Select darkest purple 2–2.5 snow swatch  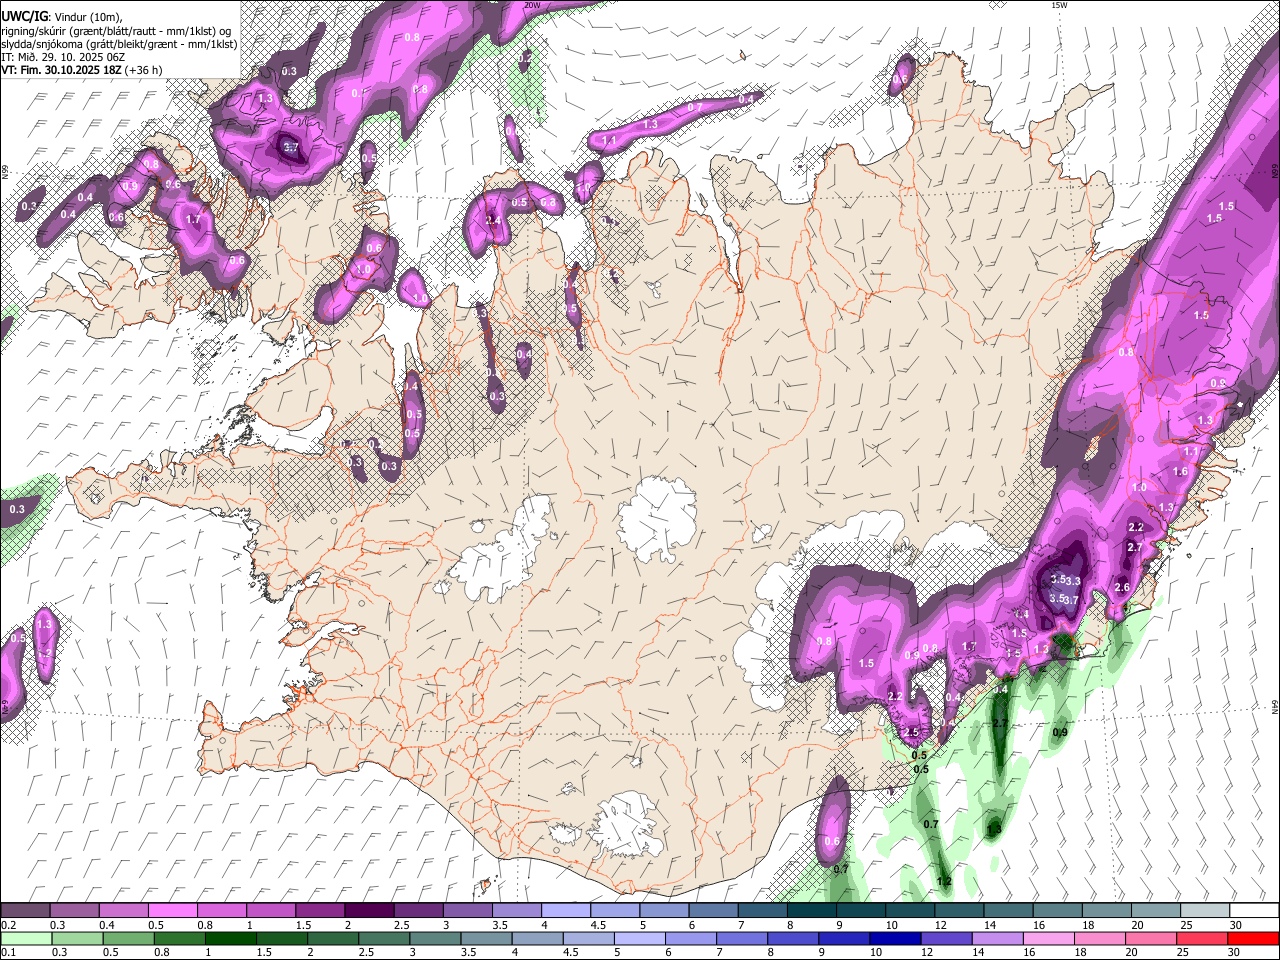pyautogui.click(x=368, y=910)
